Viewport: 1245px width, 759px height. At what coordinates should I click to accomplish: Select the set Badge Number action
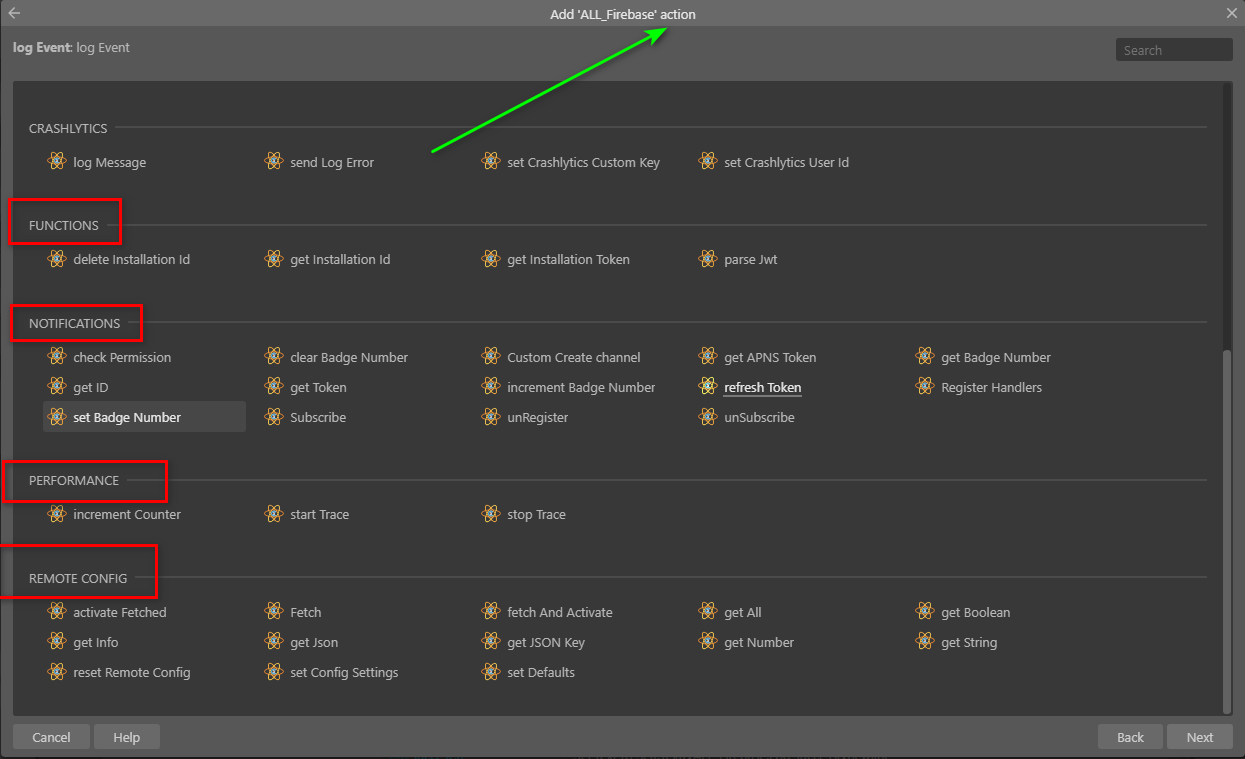coord(127,417)
